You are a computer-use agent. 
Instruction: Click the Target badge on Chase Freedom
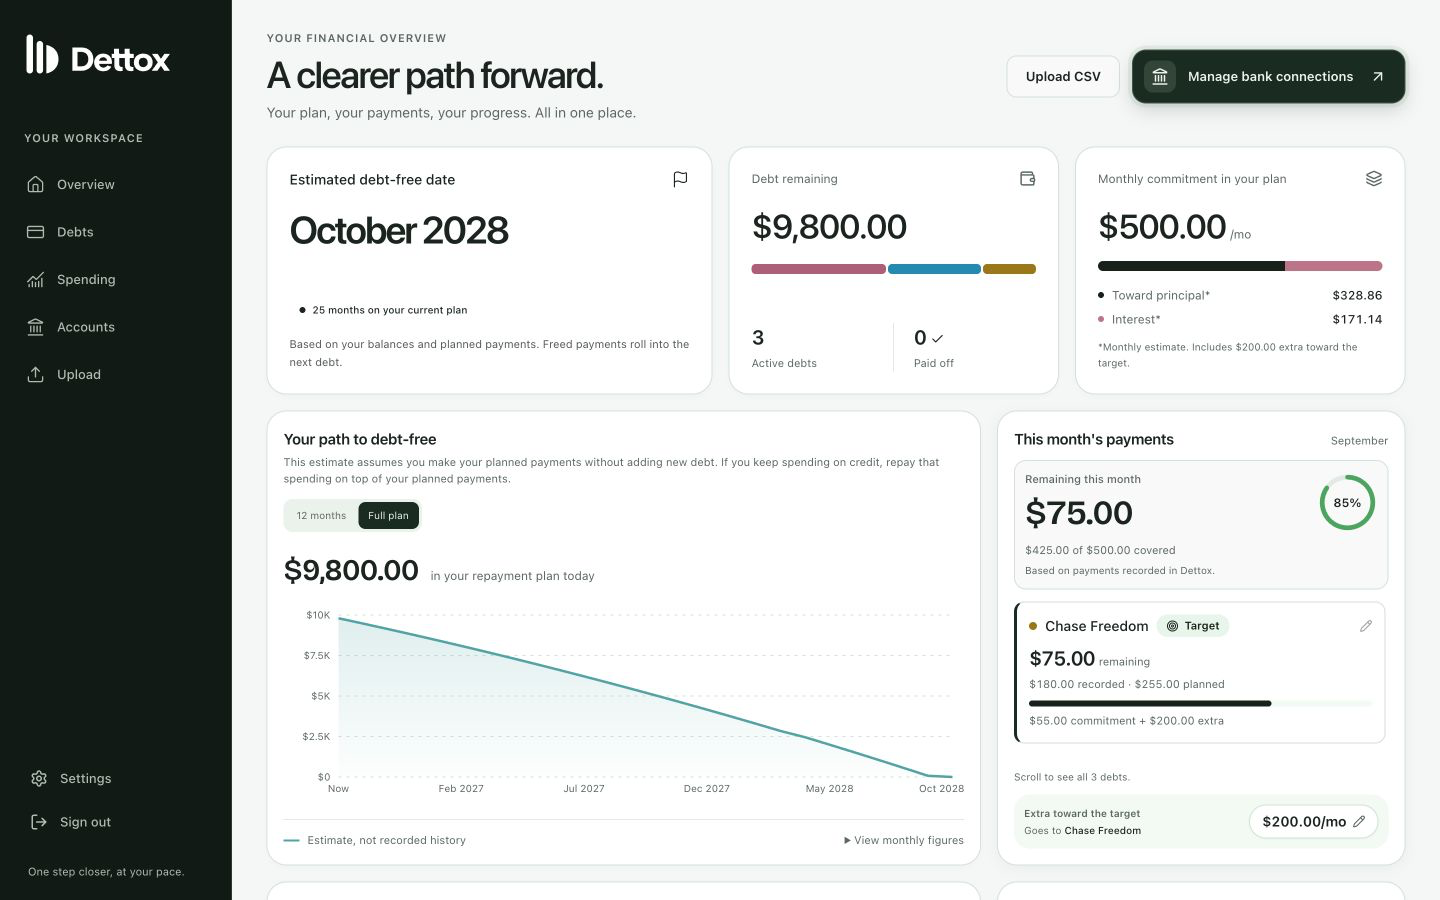click(1193, 626)
